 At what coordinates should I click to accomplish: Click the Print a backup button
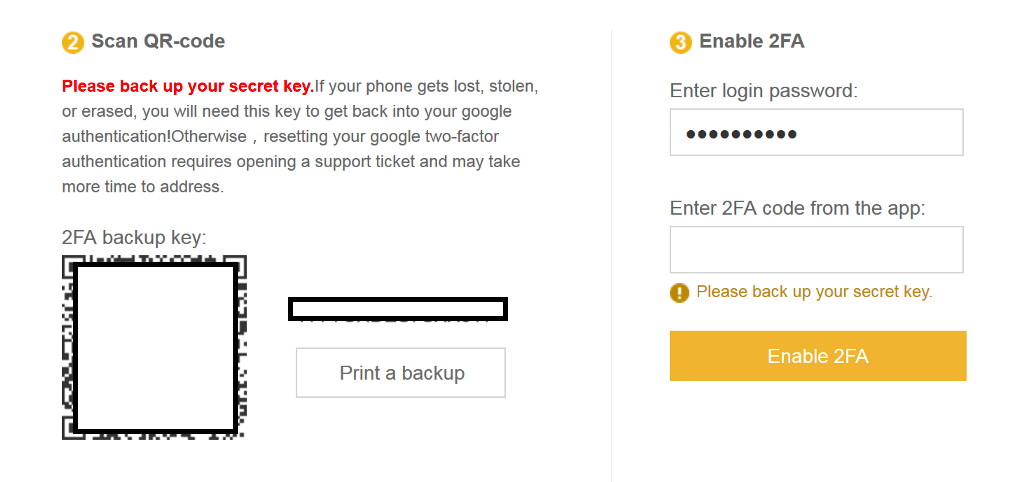(401, 373)
